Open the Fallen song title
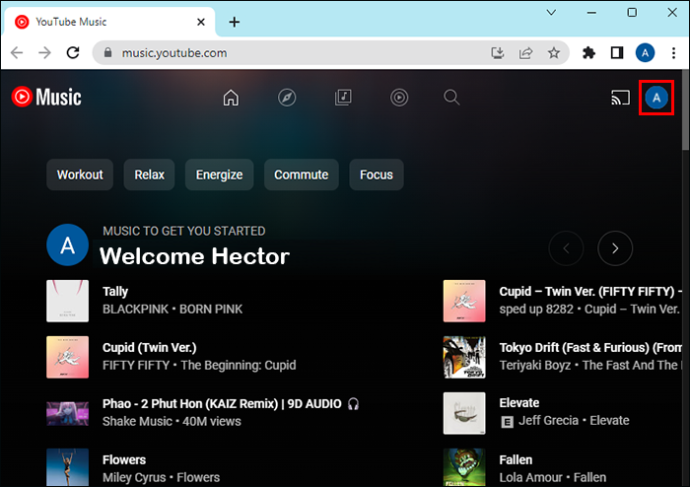The image size is (690, 487). click(x=516, y=460)
